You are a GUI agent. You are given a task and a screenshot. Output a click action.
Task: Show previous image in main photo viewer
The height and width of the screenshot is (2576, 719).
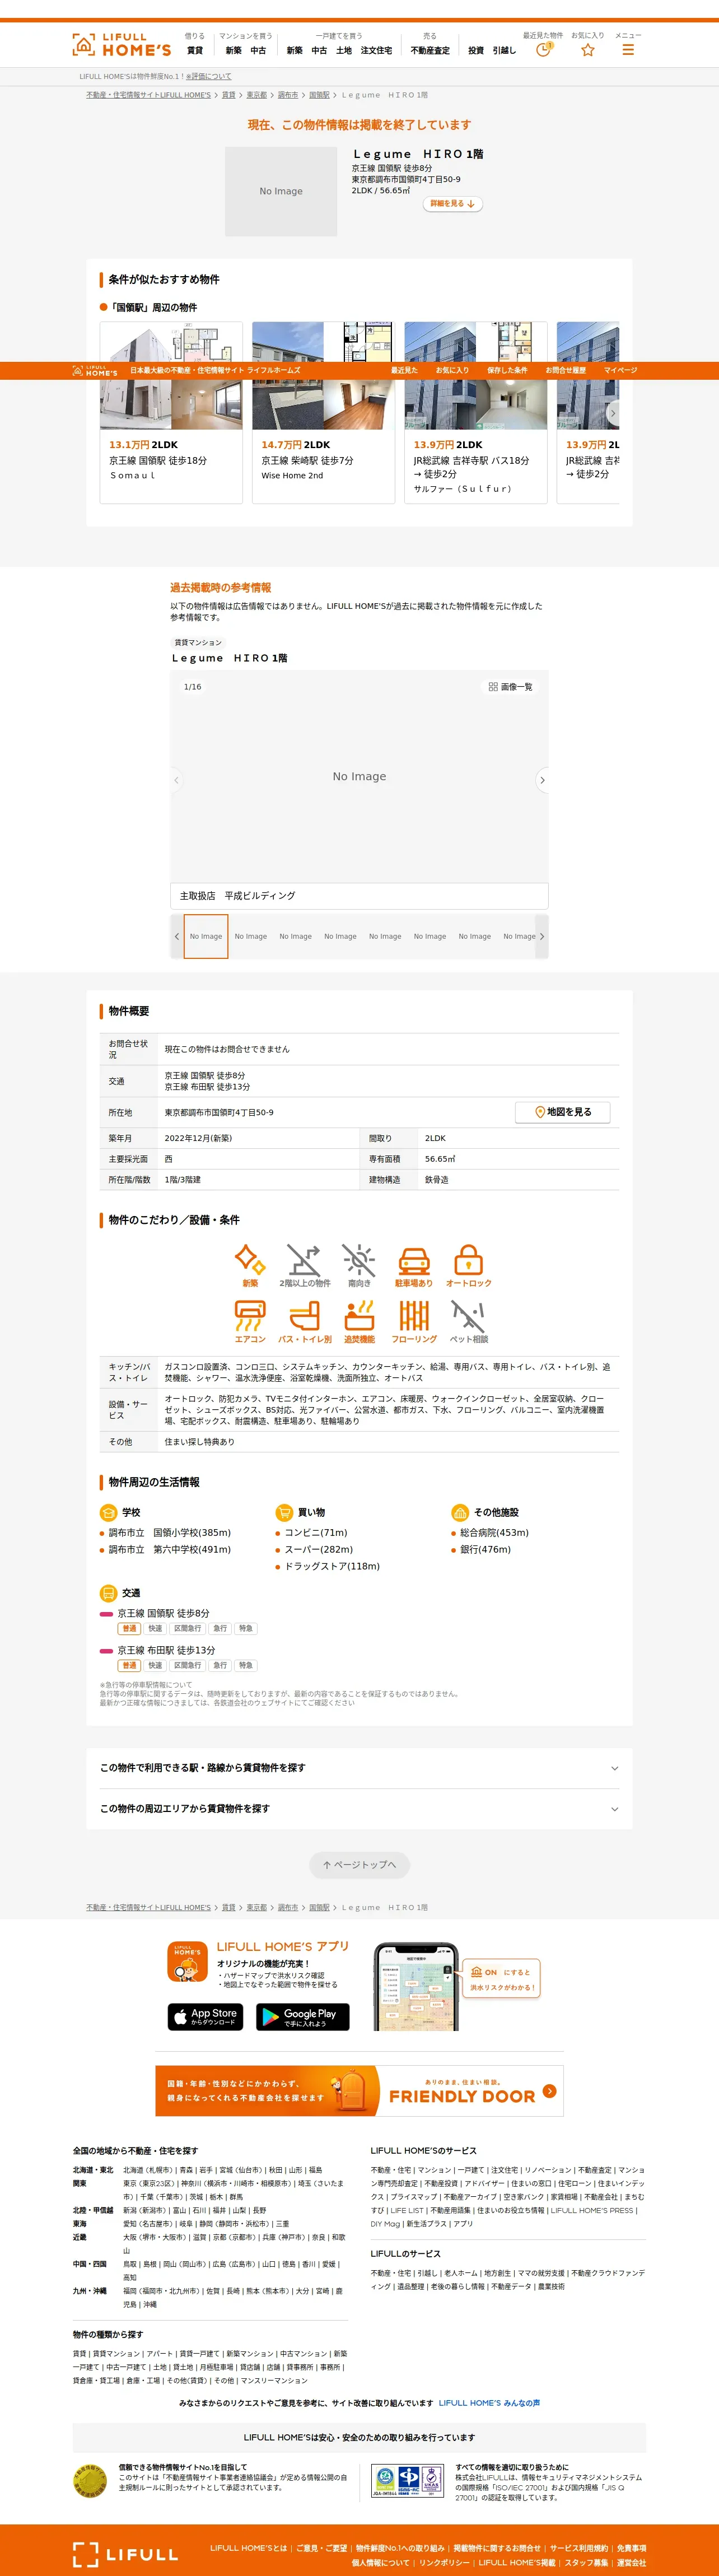(x=177, y=780)
